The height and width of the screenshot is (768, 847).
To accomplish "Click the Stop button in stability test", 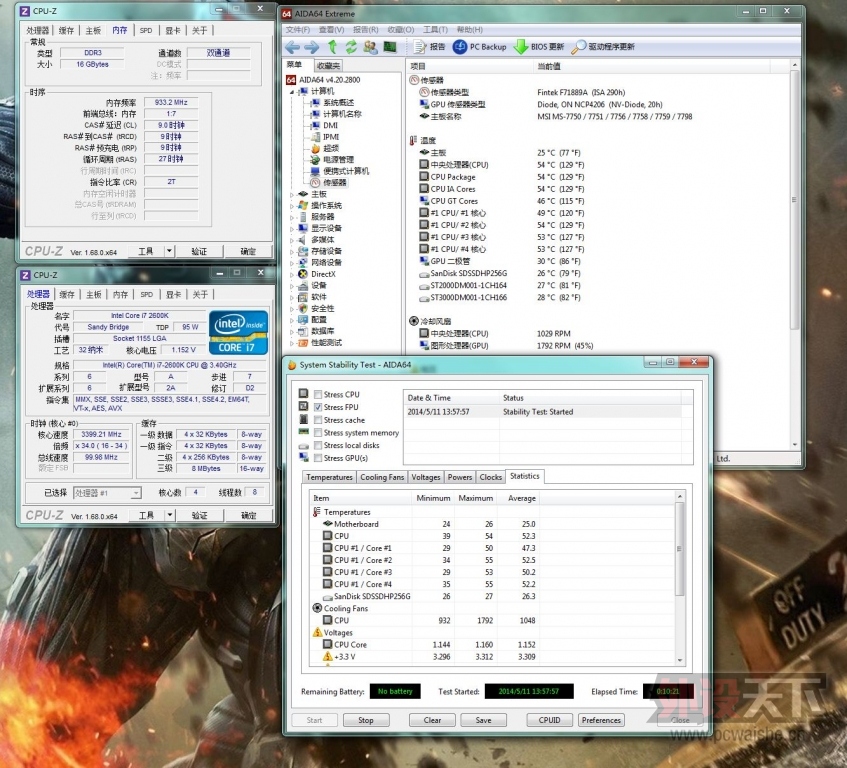I will pyautogui.click(x=366, y=720).
